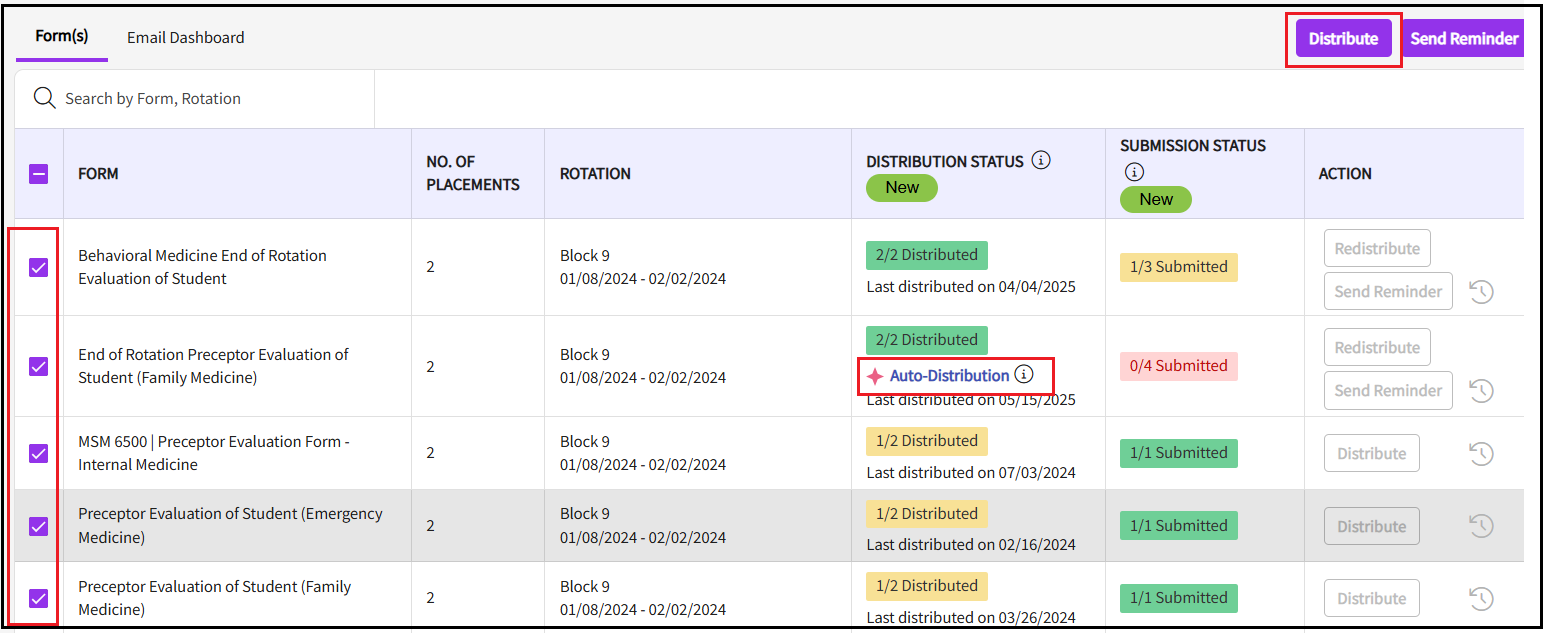Image resolution: width=1544 pixels, height=633 pixels.
Task: Uncheck MSM 6500 Preceptor Evaluation checkbox
Action: [x=38, y=453]
